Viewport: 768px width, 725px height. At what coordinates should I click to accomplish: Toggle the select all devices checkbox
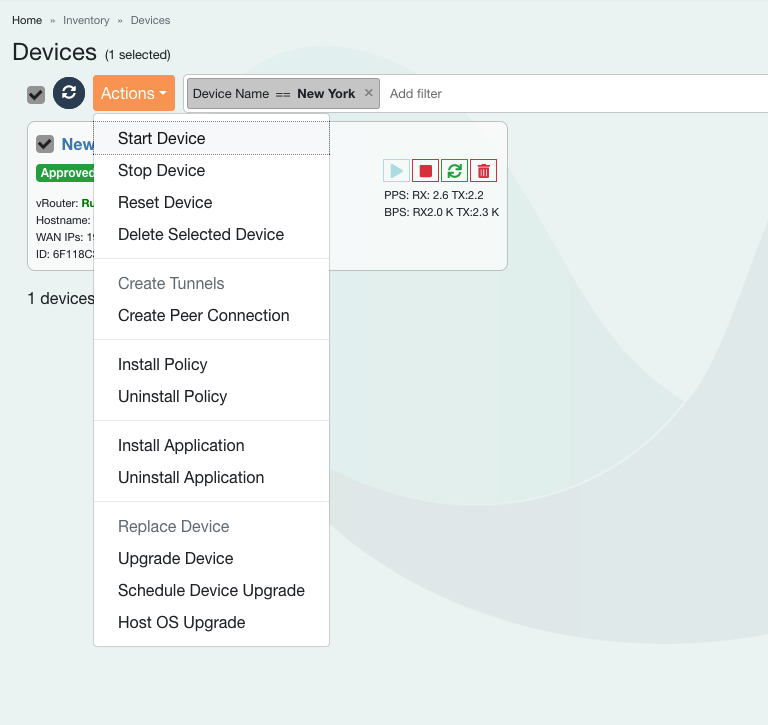pos(36,94)
